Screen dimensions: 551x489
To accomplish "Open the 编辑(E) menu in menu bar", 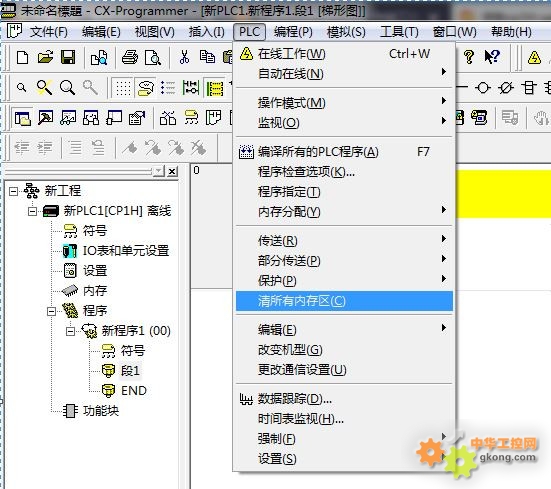I will click(101, 32).
